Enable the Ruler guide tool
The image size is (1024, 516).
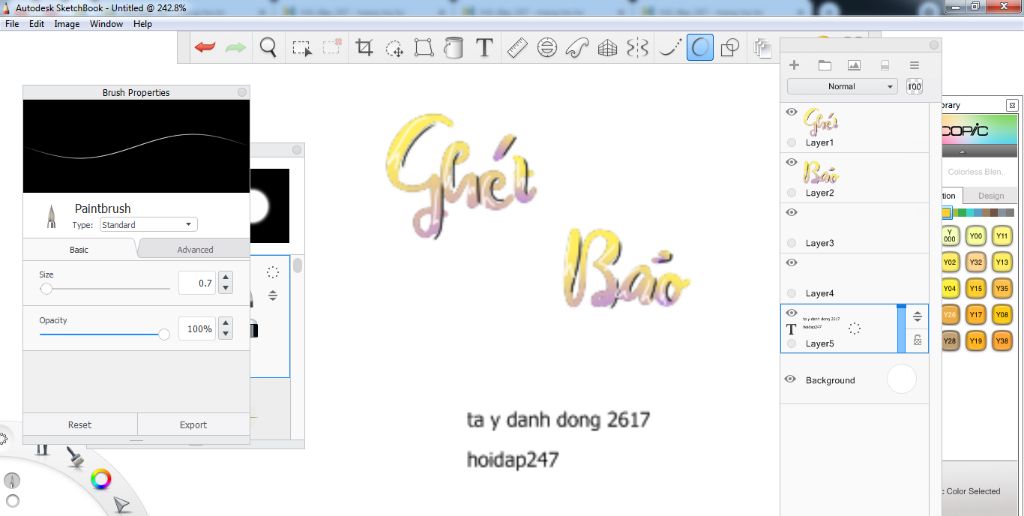517,48
